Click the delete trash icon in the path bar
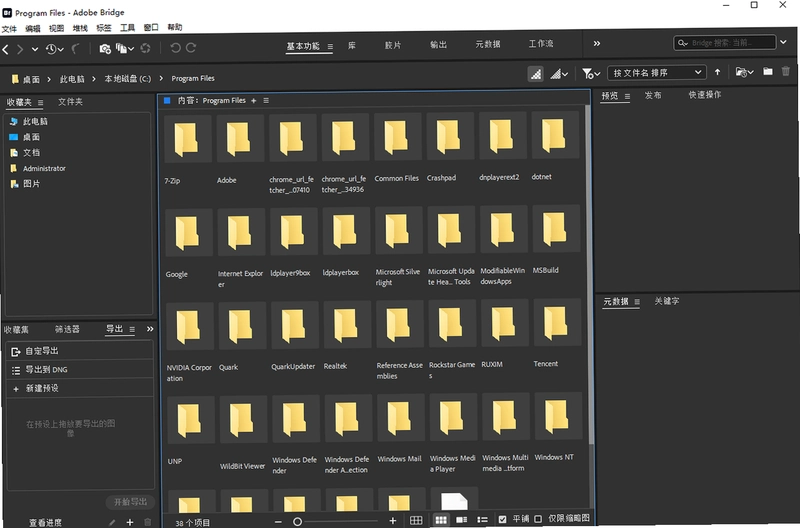 [786, 71]
